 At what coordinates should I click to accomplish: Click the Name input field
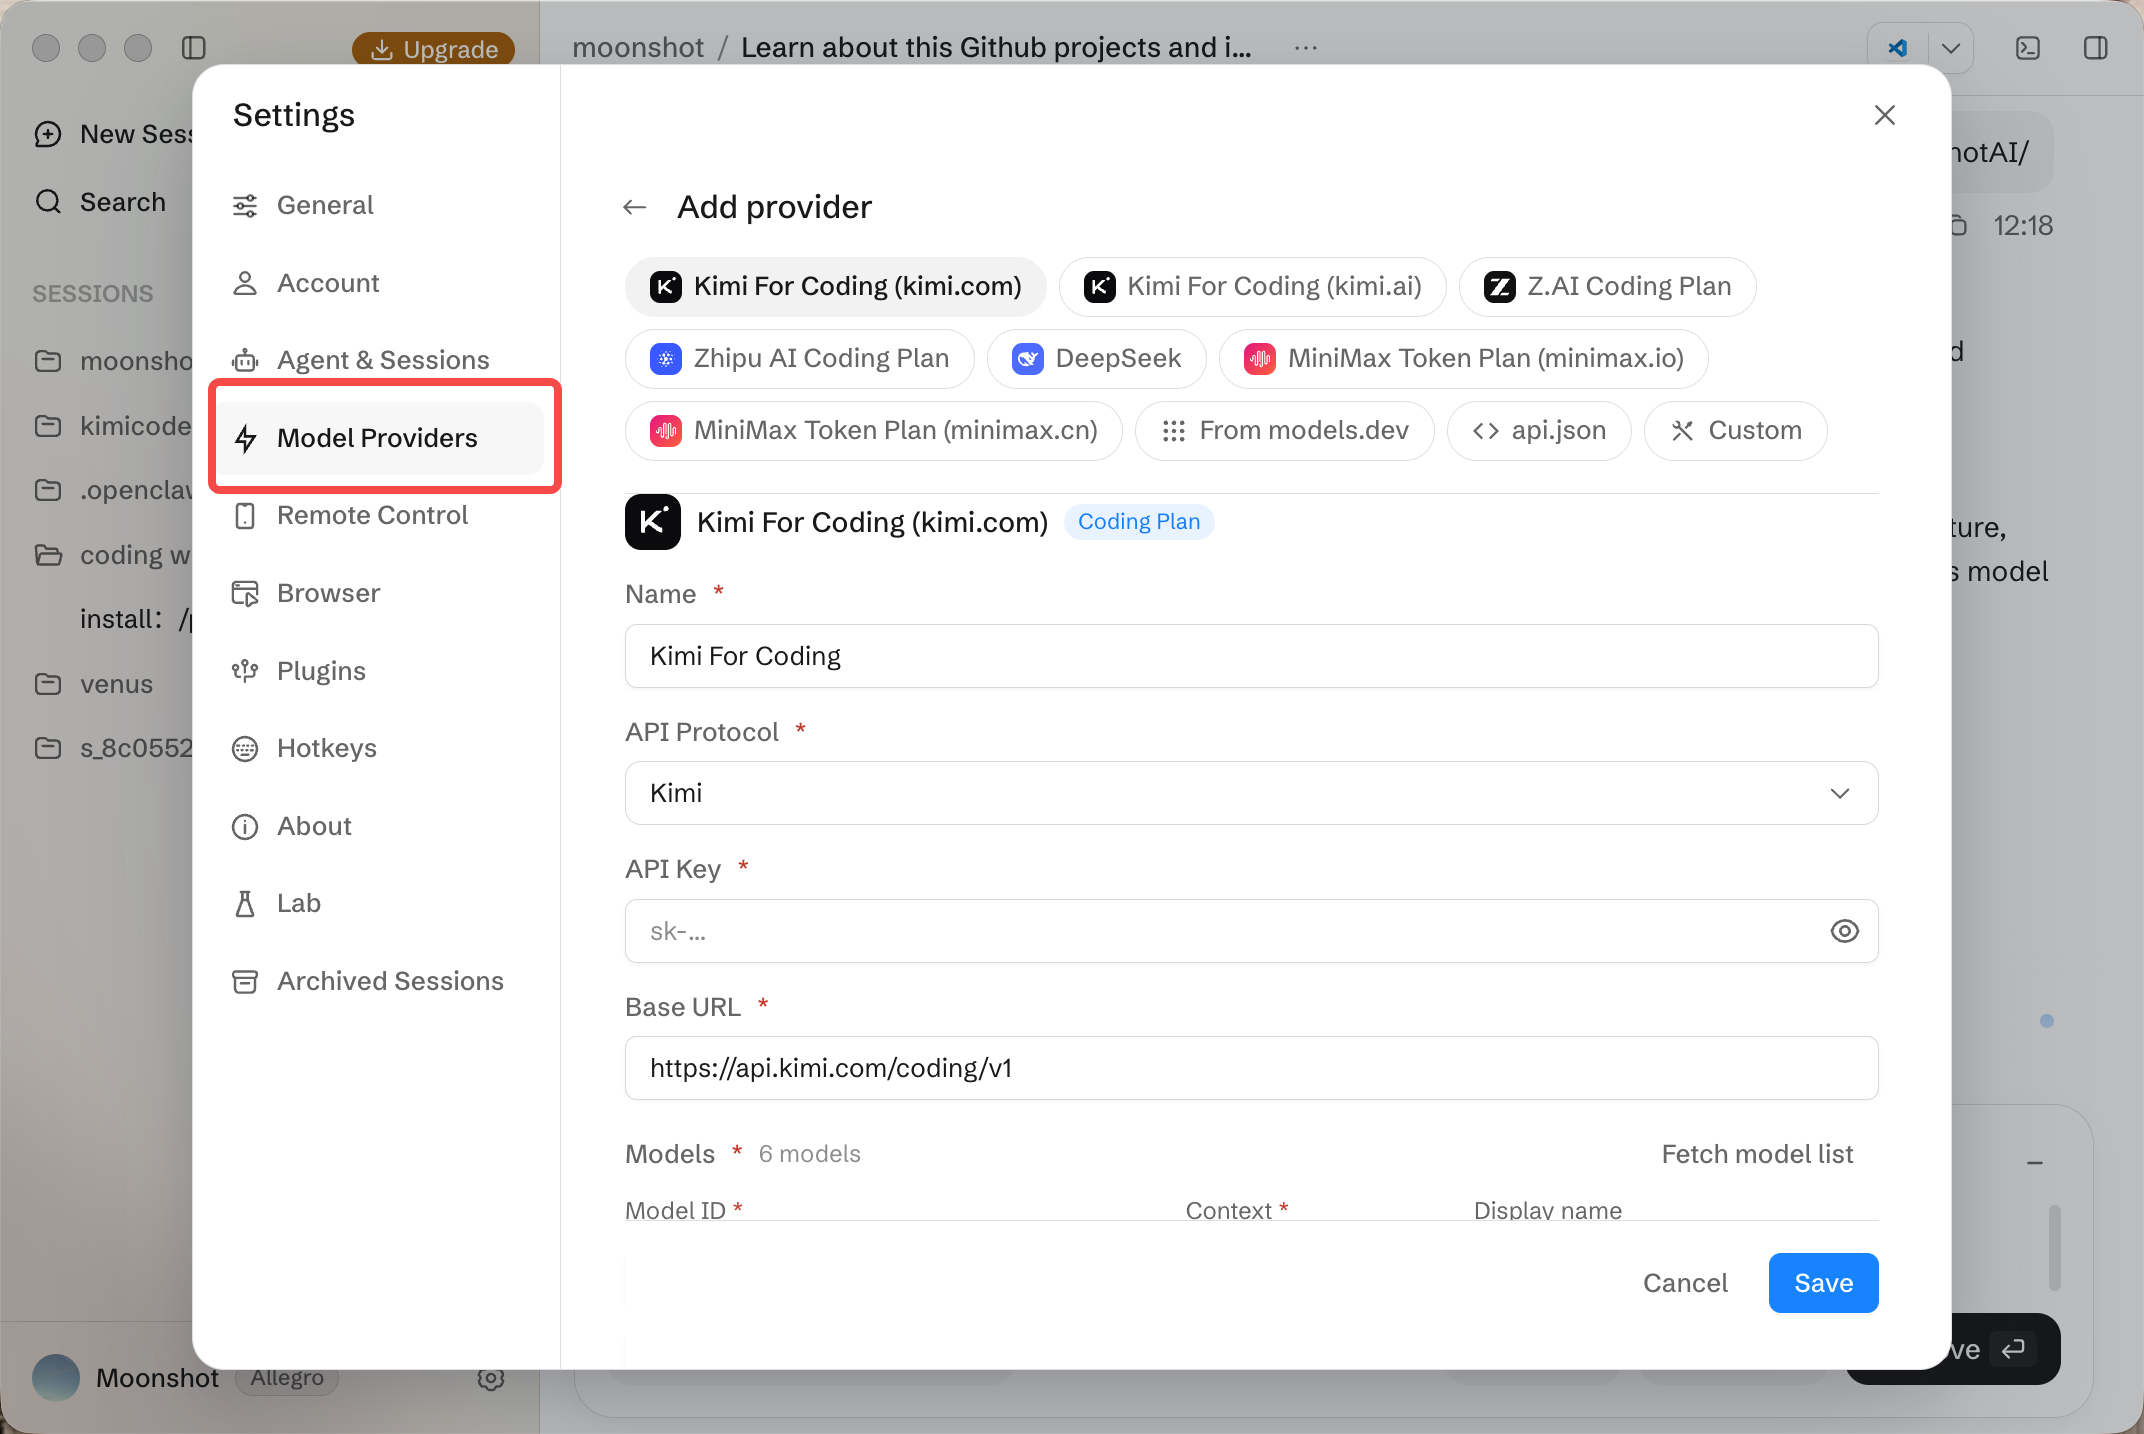[x=1251, y=656]
